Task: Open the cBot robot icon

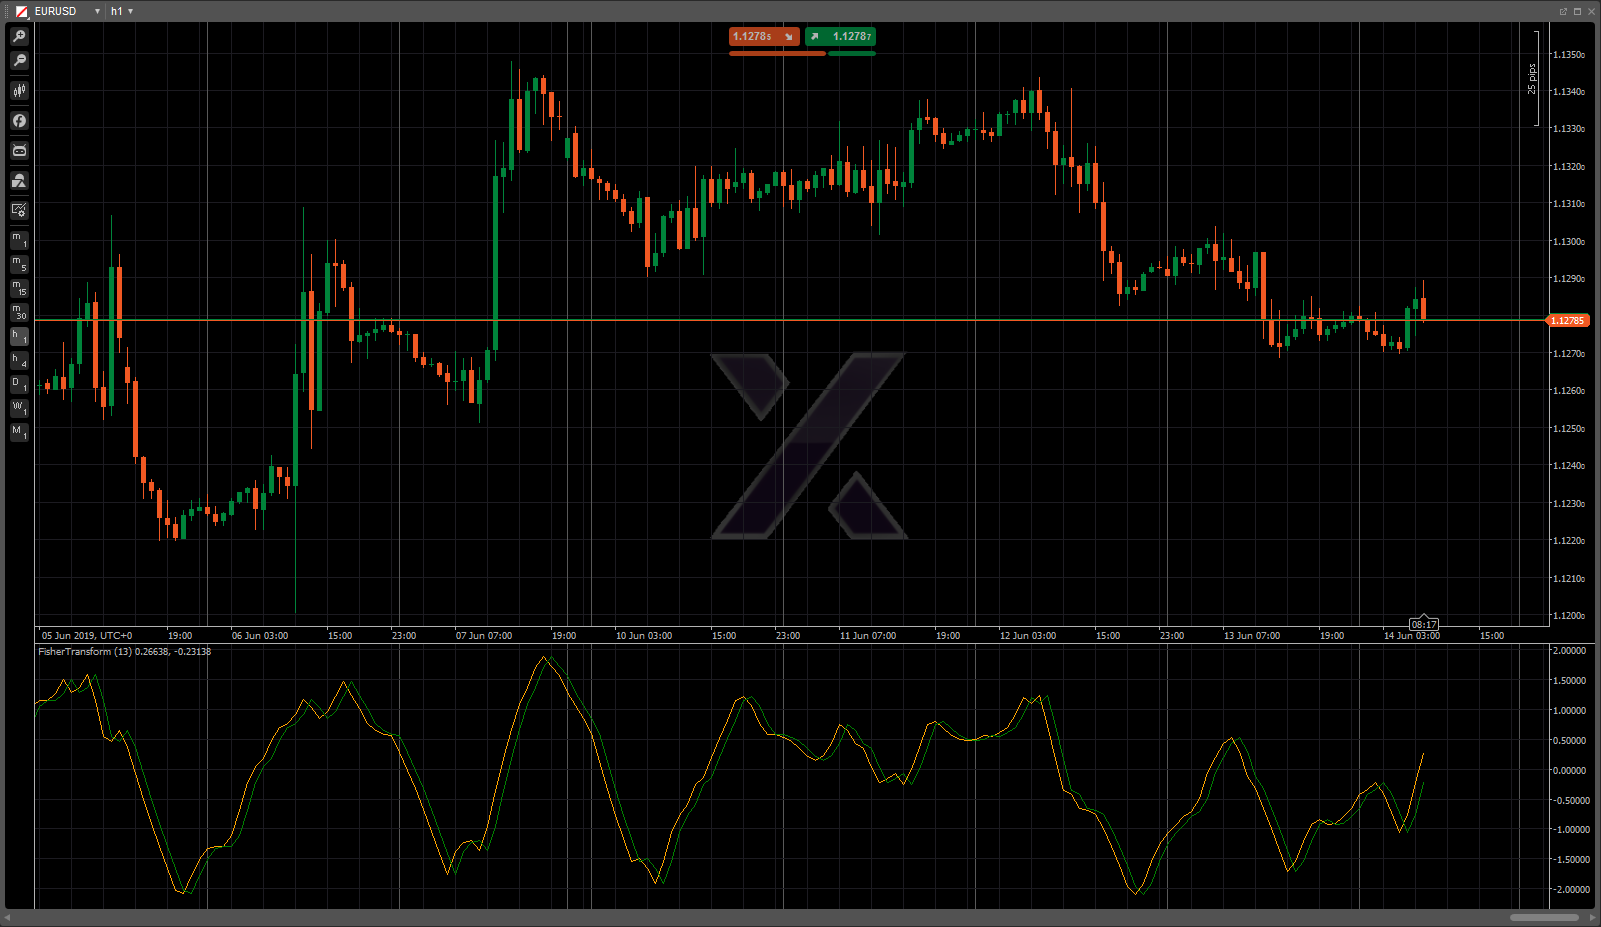Action: 19,151
